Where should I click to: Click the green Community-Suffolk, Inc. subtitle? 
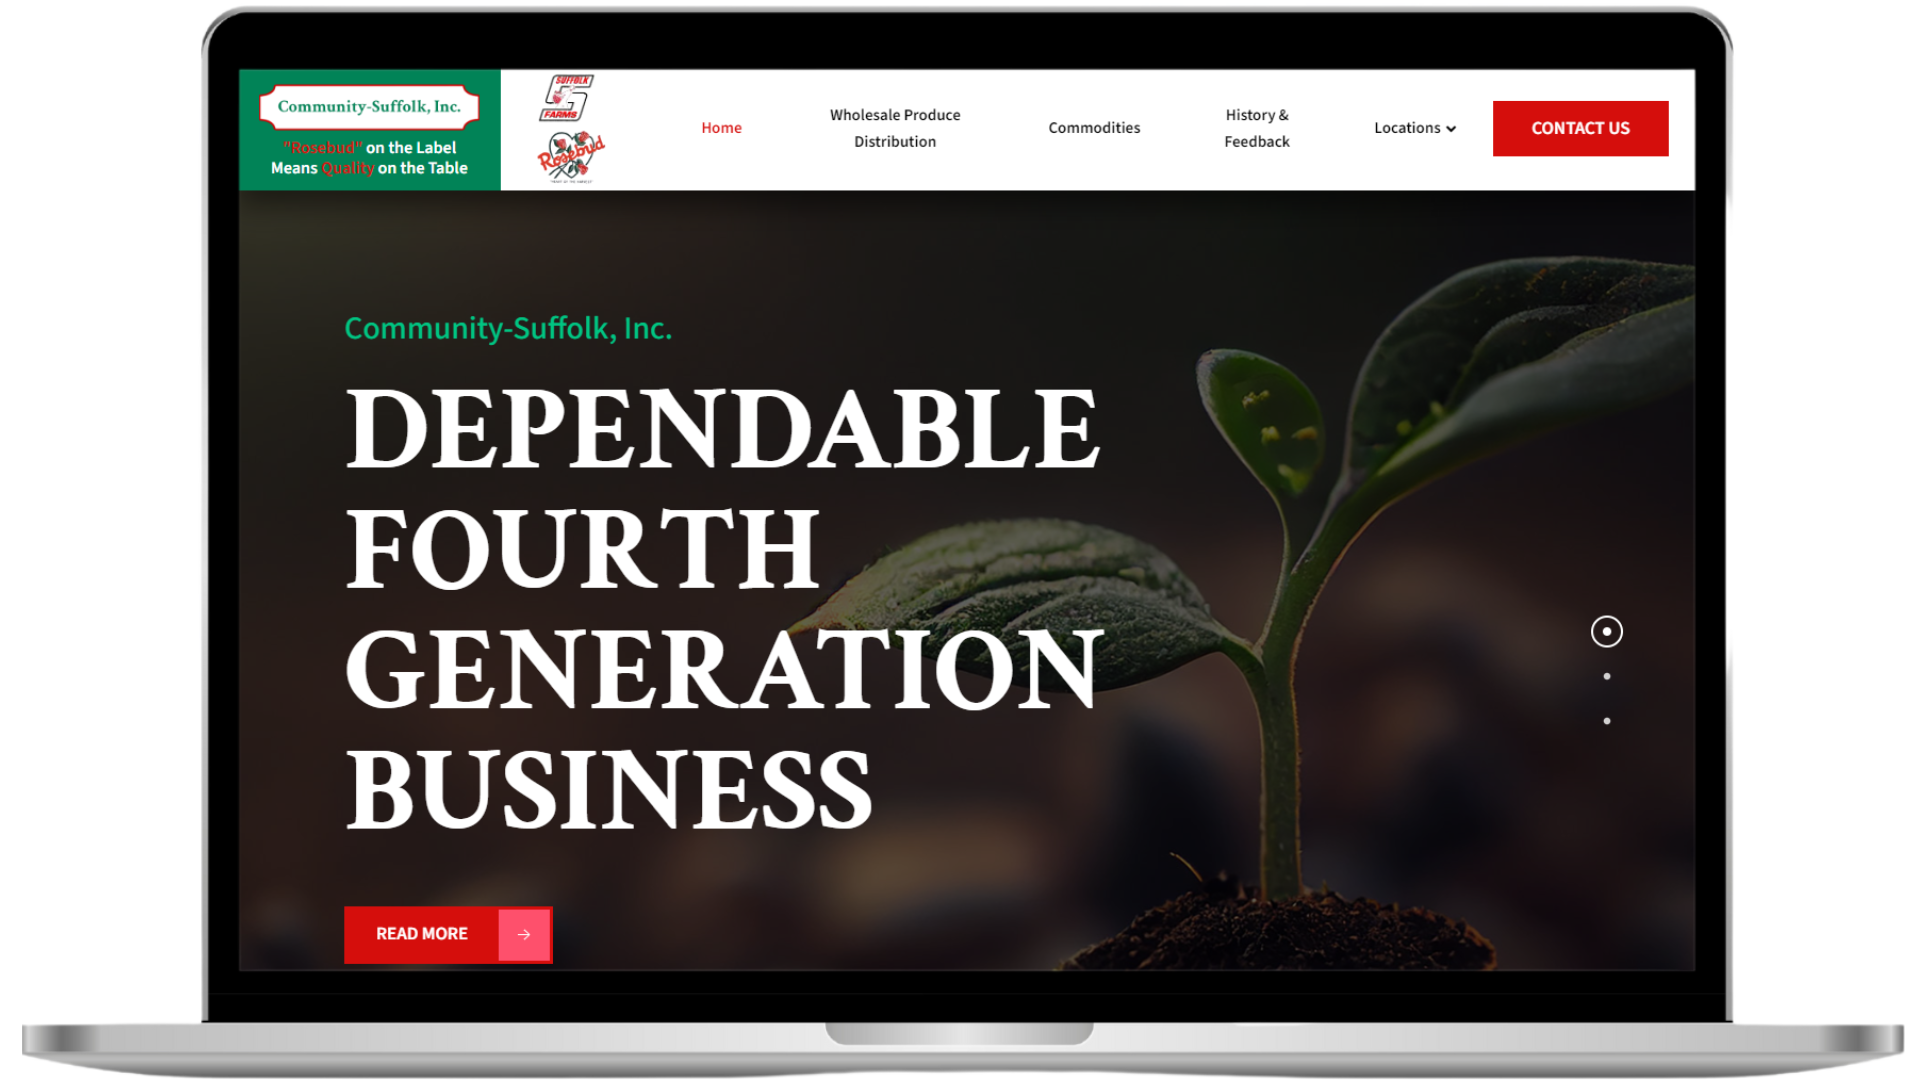click(508, 328)
